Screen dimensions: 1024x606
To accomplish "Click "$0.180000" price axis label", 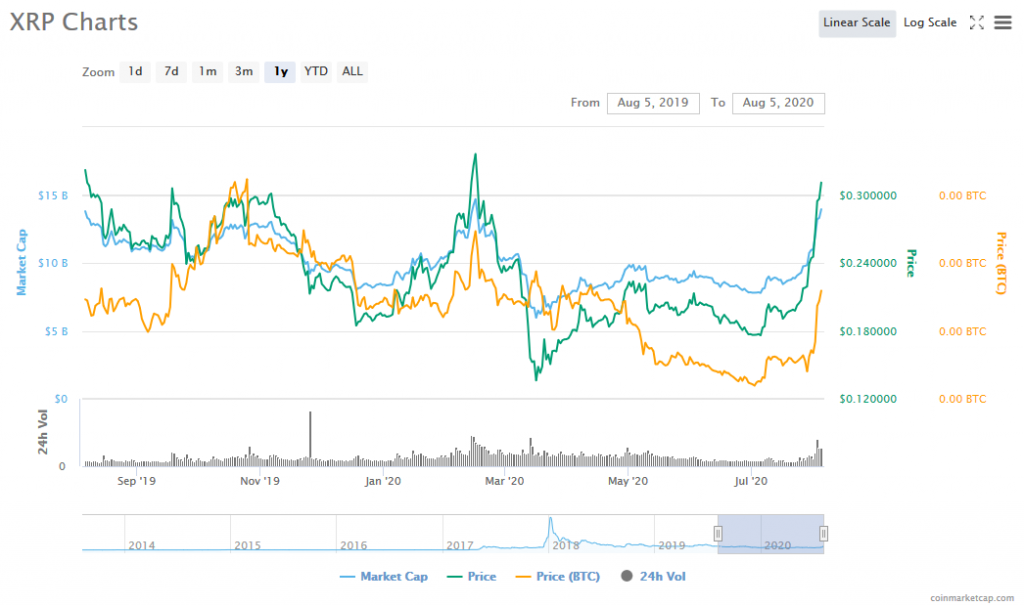I will pos(868,331).
